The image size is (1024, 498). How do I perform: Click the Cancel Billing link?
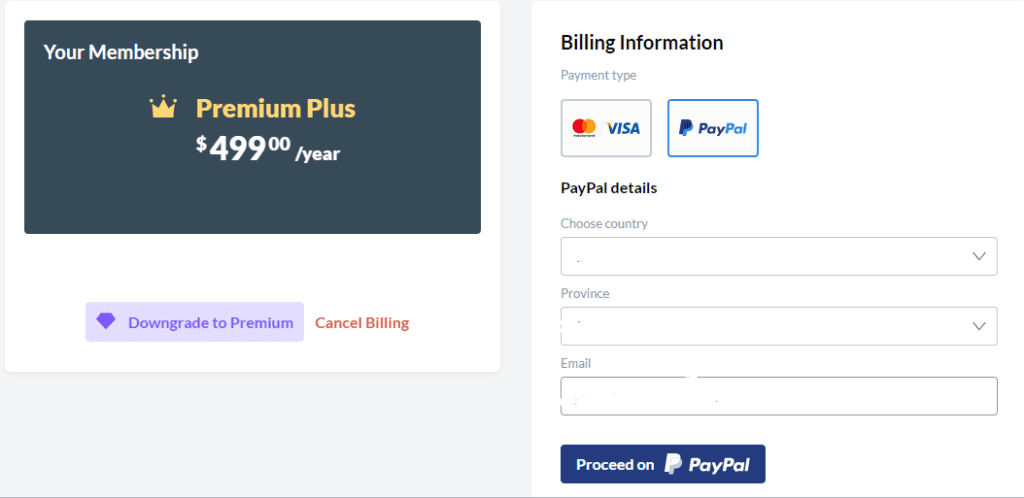(x=362, y=322)
